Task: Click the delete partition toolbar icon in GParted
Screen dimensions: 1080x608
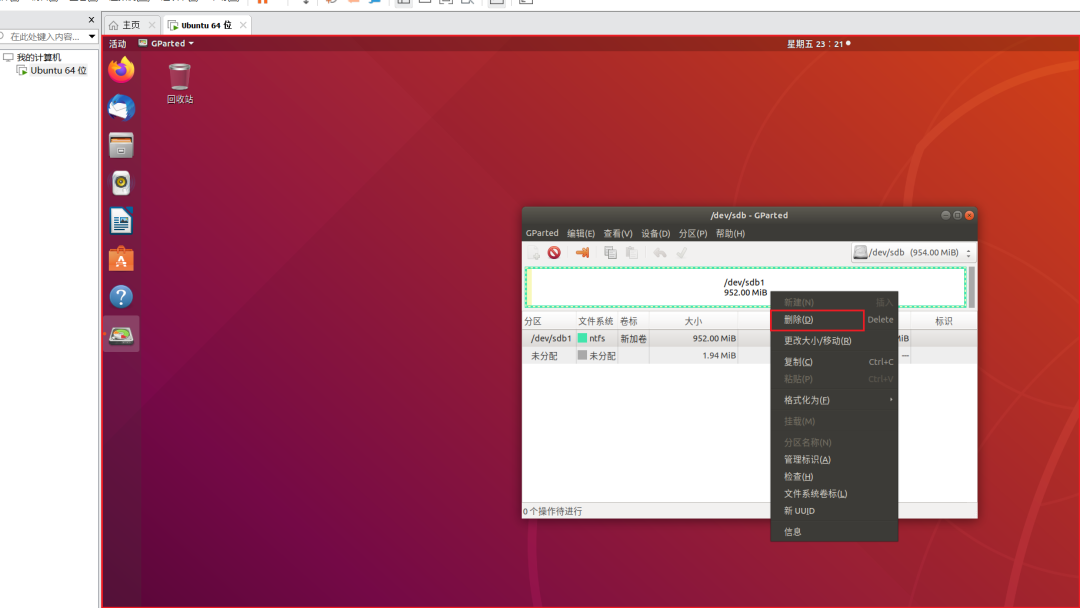Action: coord(554,253)
